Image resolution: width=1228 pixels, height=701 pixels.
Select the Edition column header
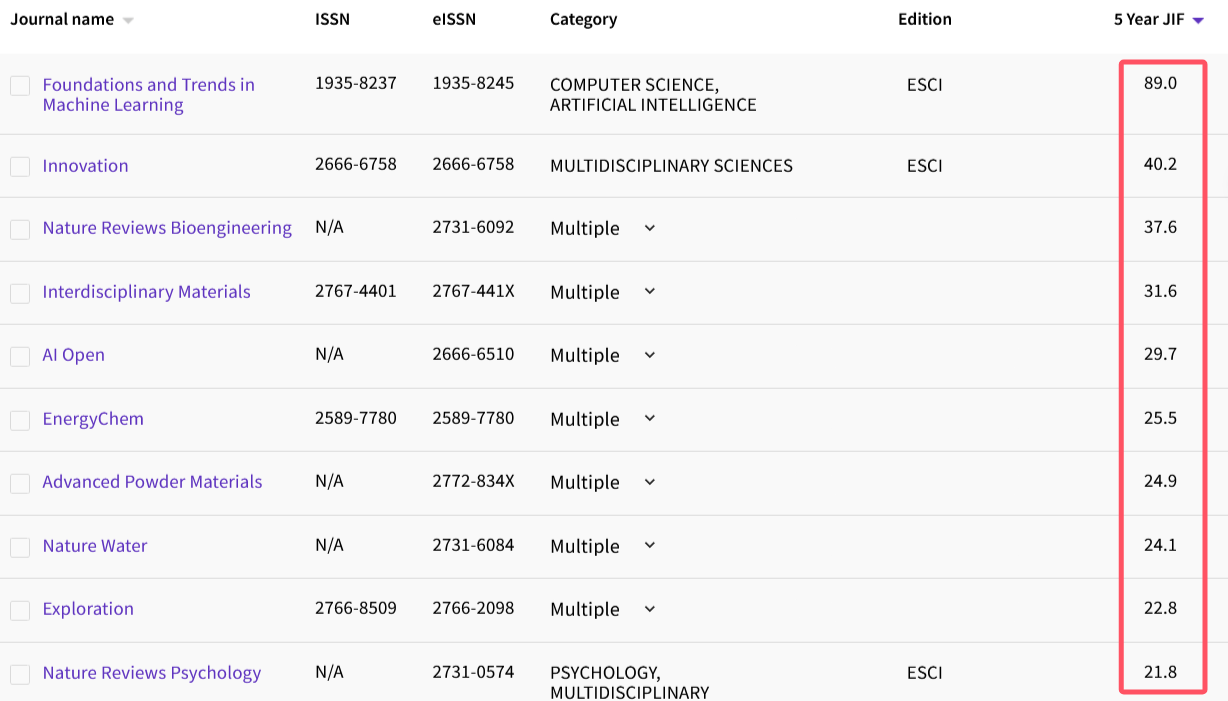[924, 19]
